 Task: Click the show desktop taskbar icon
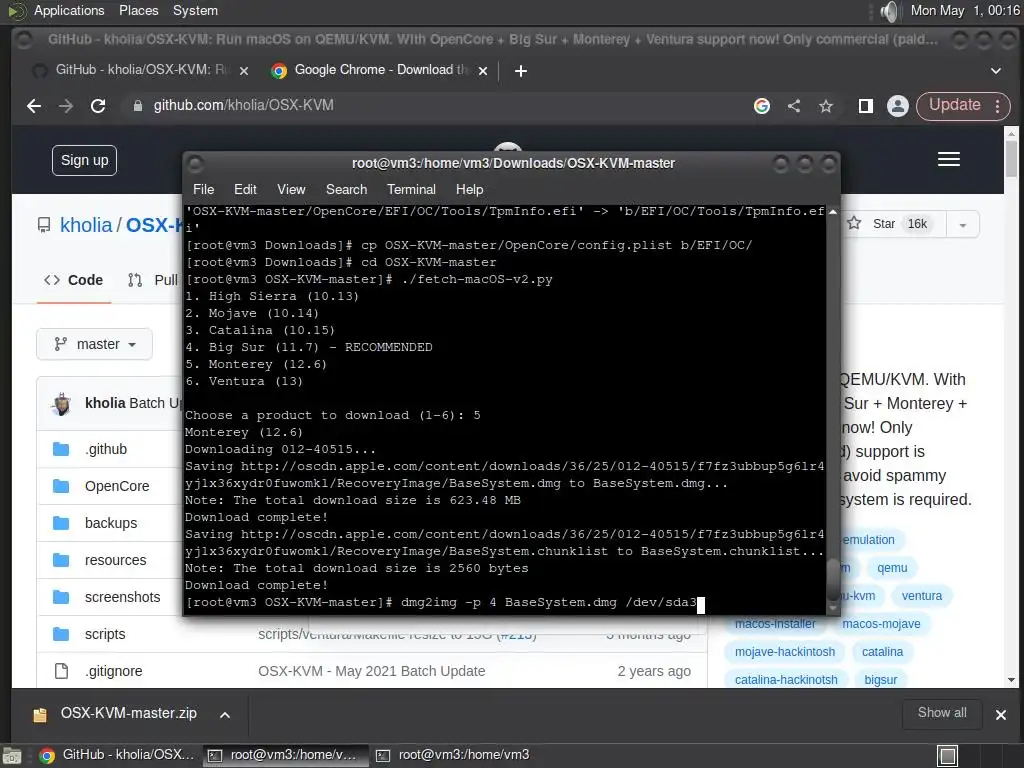click(x=948, y=756)
